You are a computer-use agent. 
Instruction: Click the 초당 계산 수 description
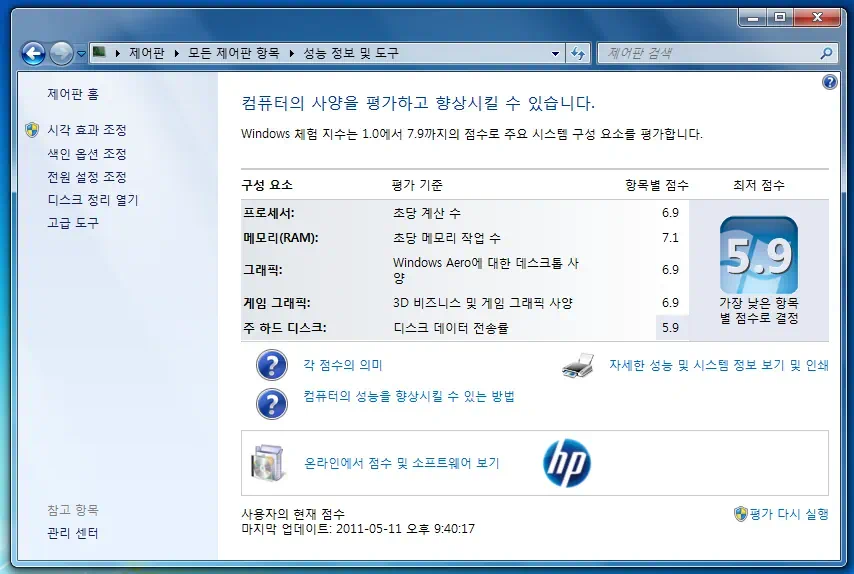point(427,213)
